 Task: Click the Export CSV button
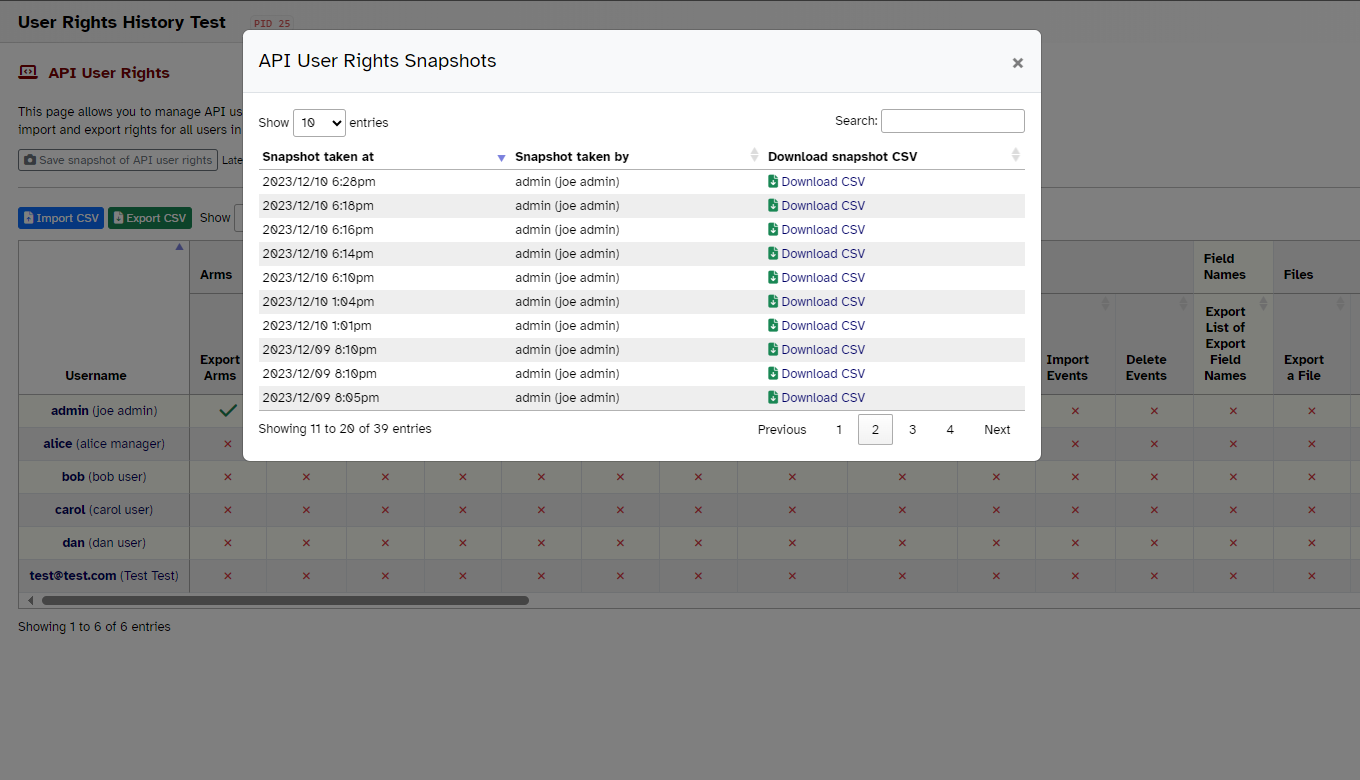pos(150,218)
